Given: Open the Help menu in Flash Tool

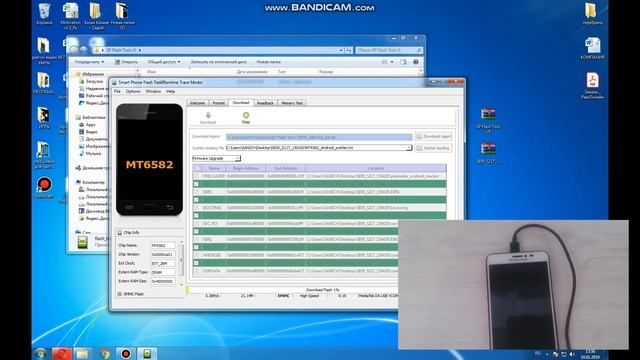Looking at the screenshot, I should pyautogui.click(x=171, y=91).
